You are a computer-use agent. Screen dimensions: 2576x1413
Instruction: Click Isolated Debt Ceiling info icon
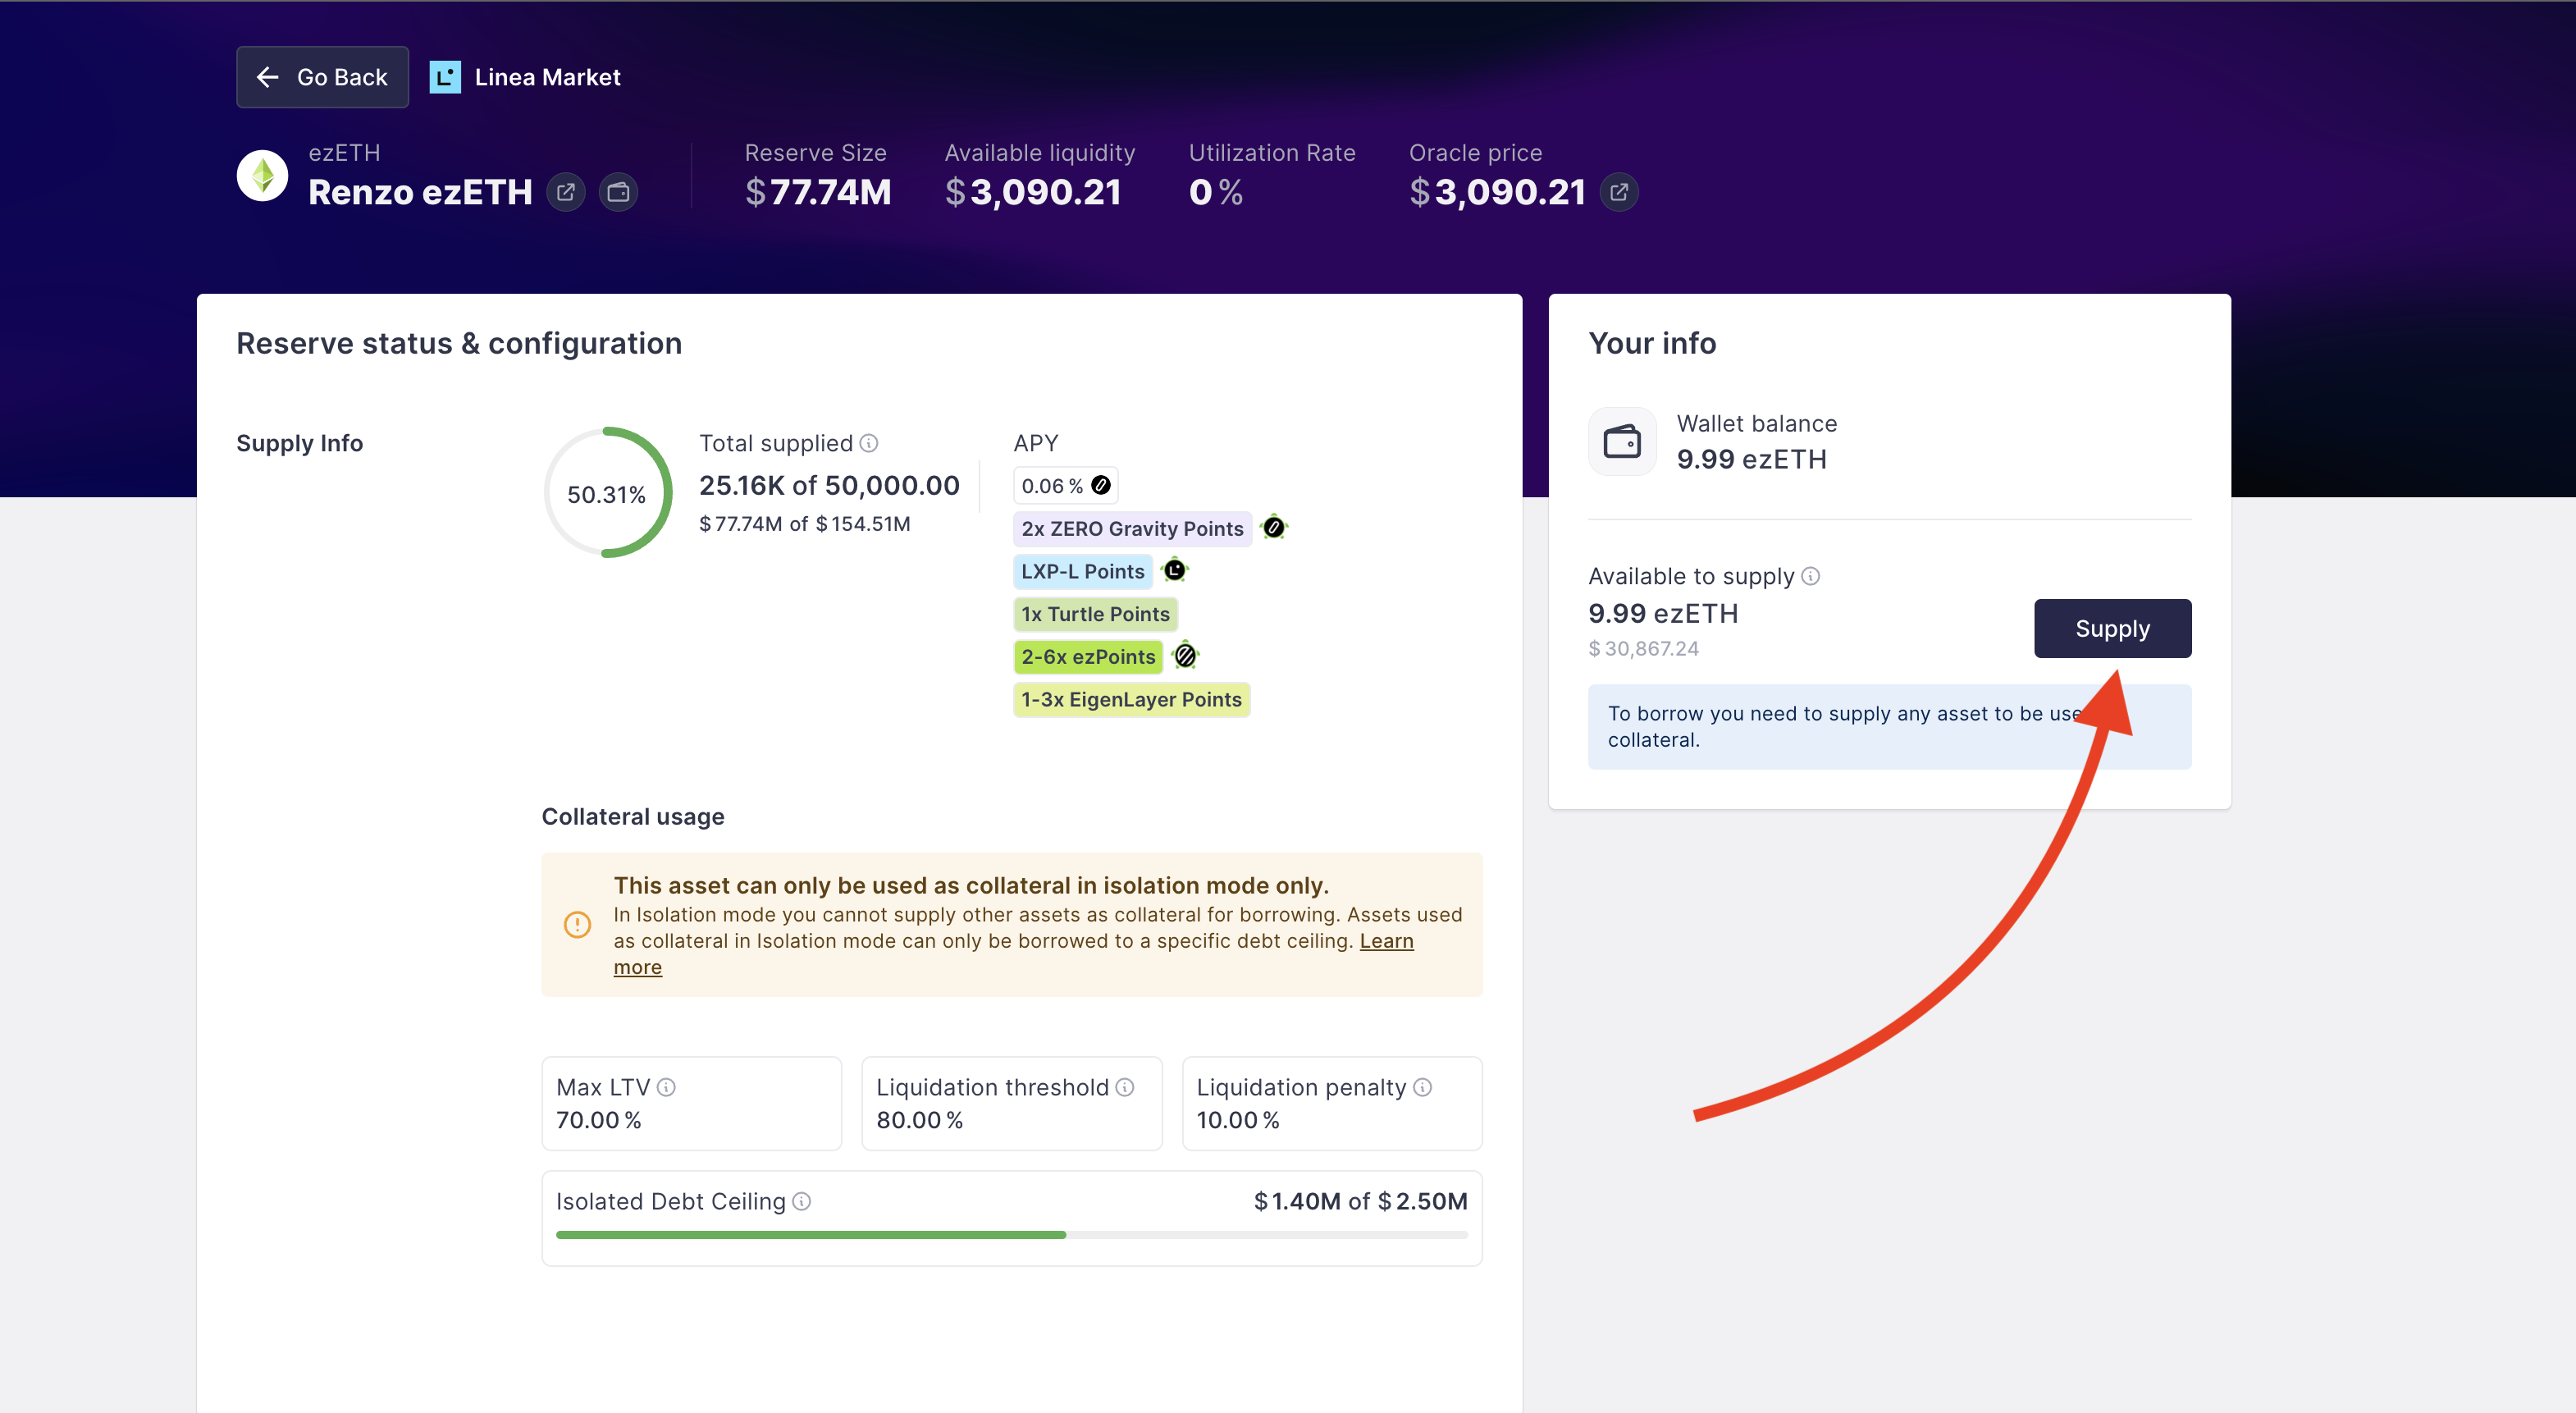pyautogui.click(x=801, y=1201)
